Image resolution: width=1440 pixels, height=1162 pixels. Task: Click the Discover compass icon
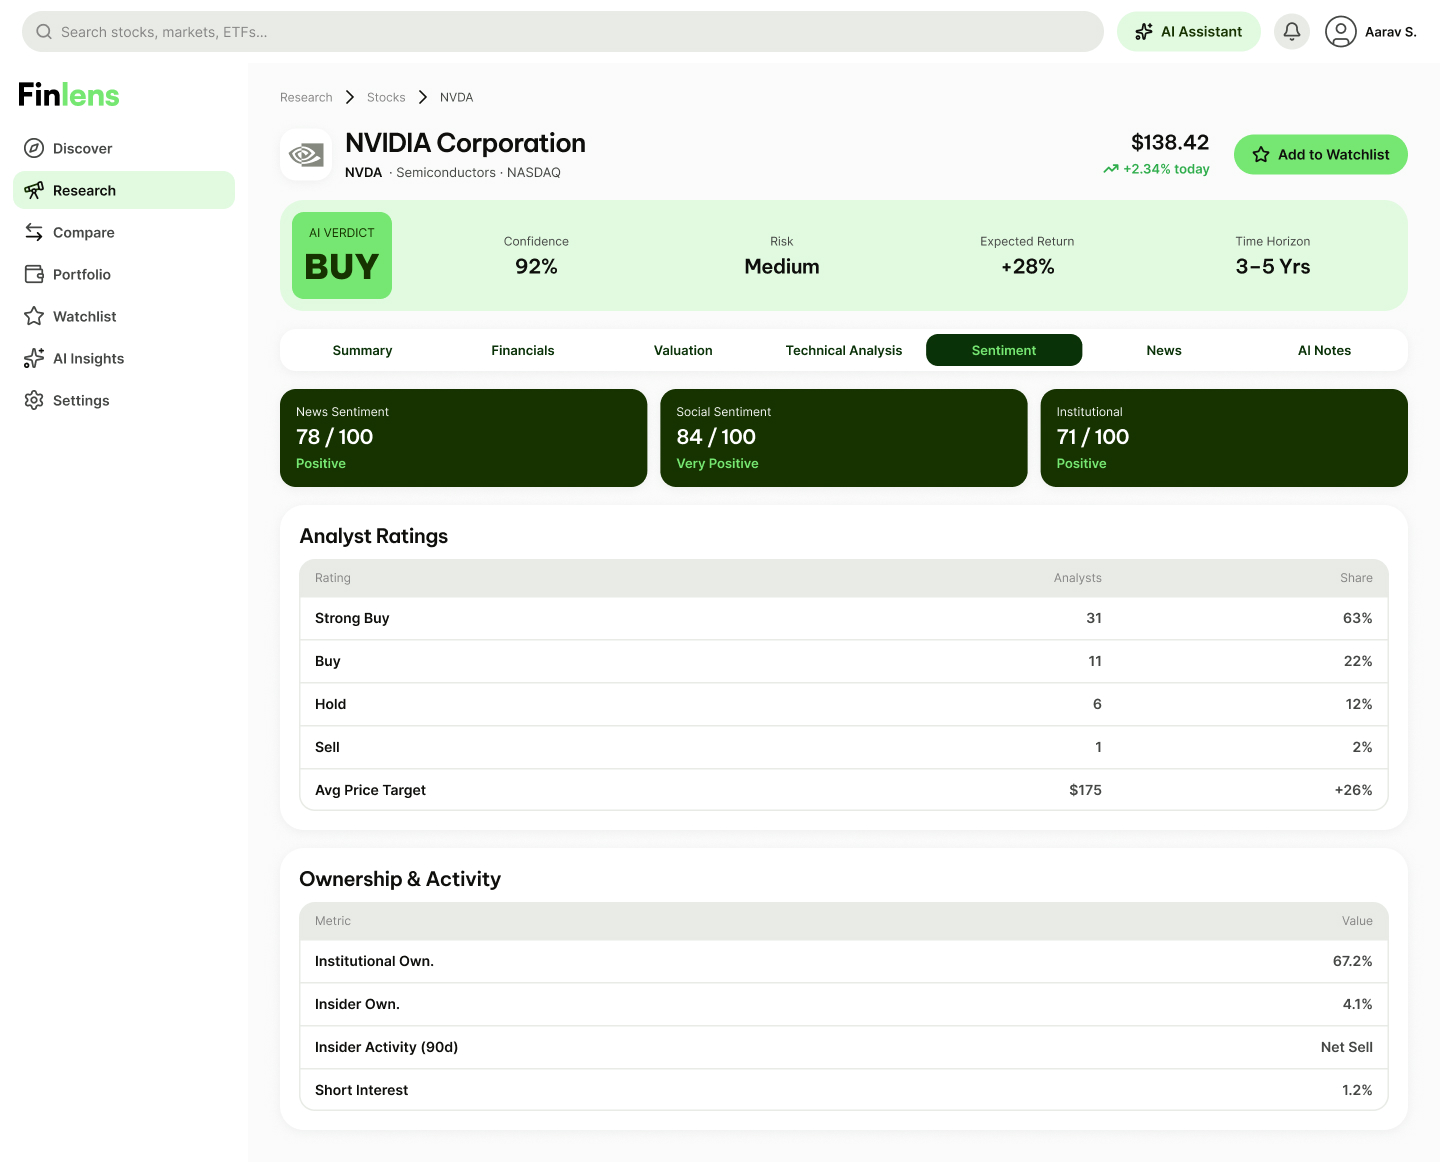click(34, 148)
